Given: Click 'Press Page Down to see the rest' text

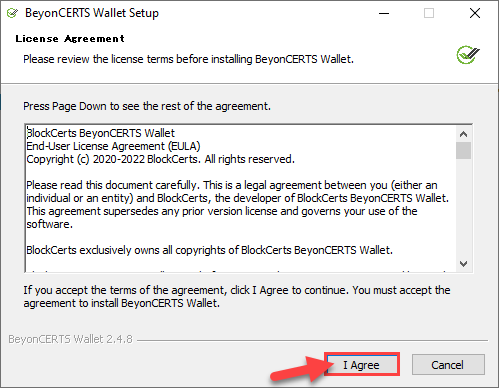Looking at the screenshot, I should (147, 106).
